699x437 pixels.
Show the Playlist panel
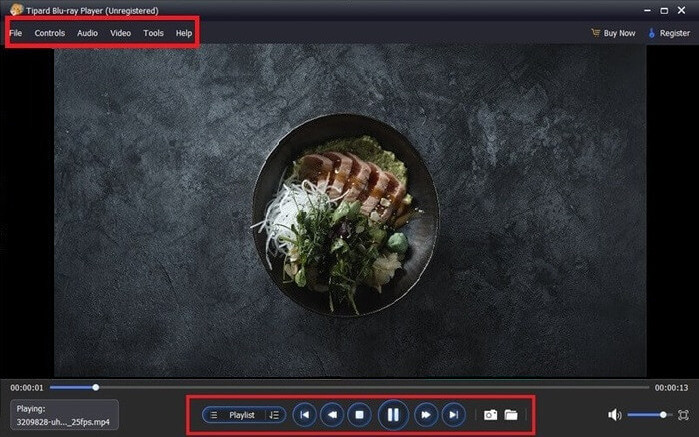[x=242, y=415]
